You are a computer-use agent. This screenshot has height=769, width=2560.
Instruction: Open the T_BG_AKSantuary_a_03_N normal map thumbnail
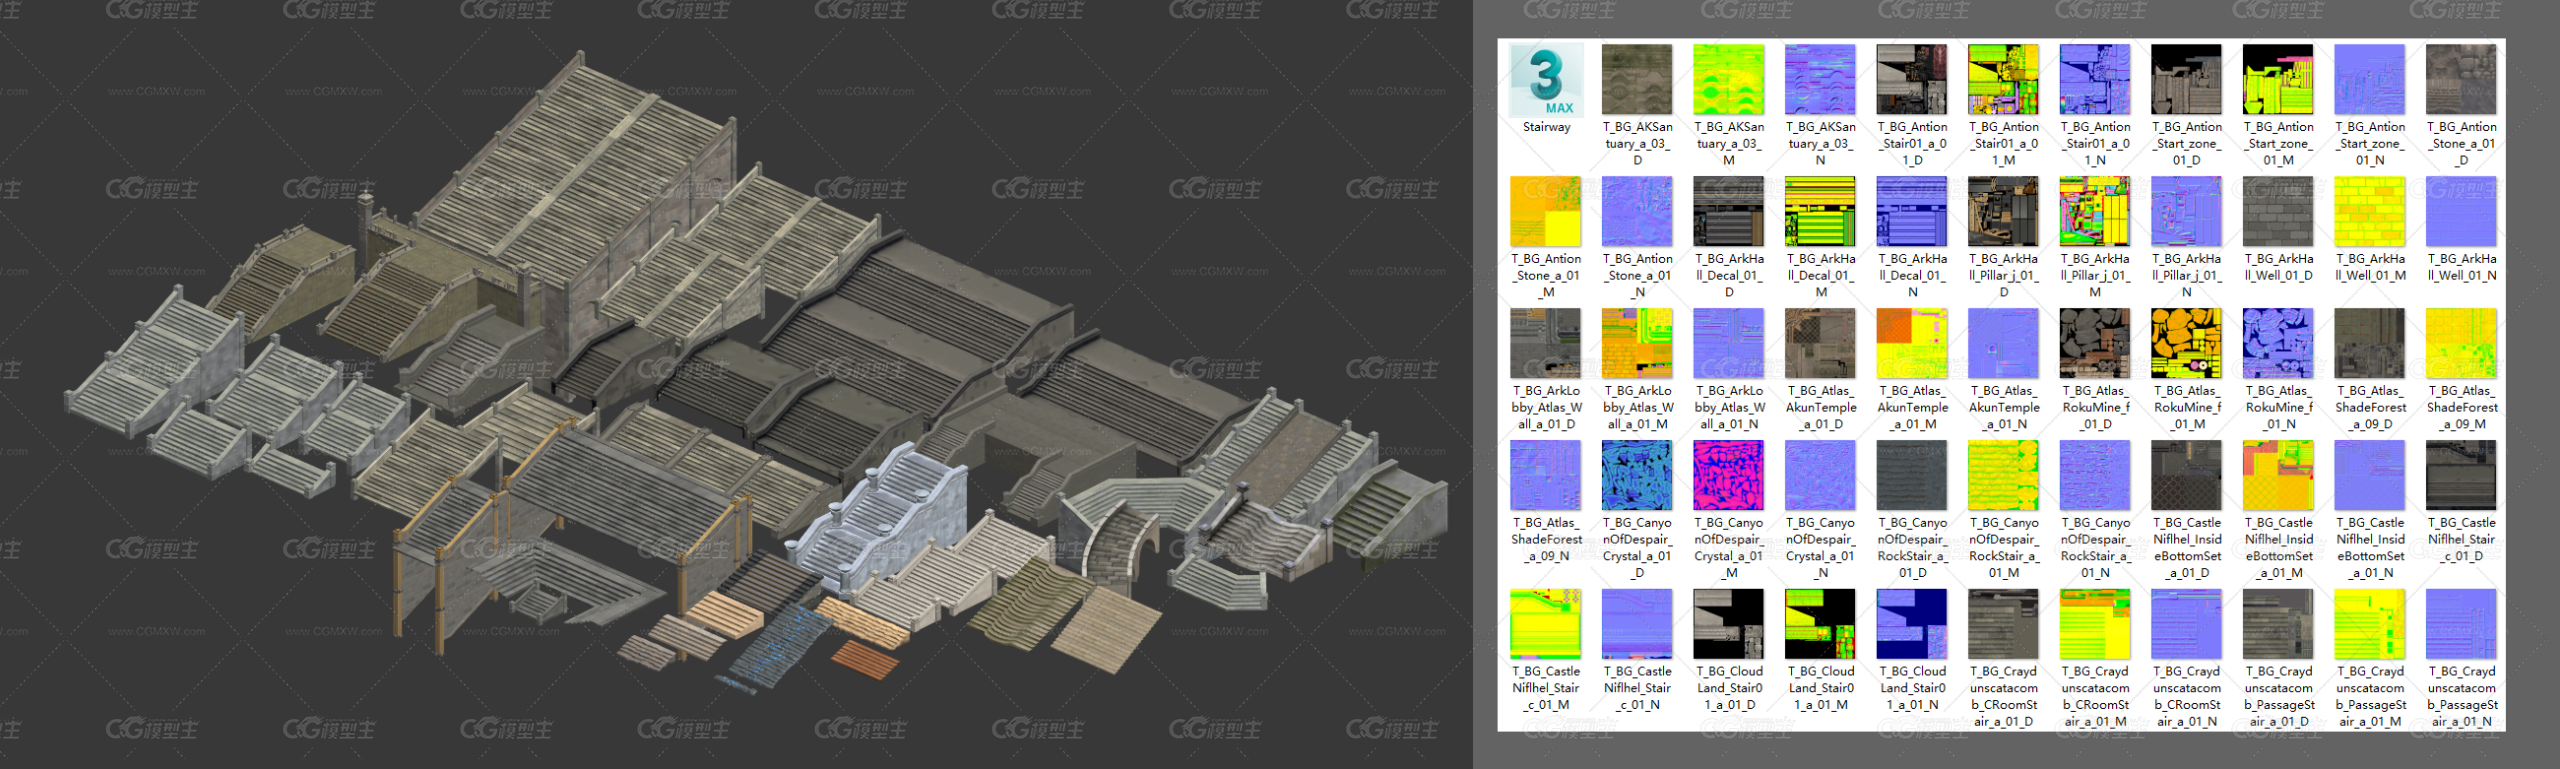pyautogui.click(x=1820, y=80)
